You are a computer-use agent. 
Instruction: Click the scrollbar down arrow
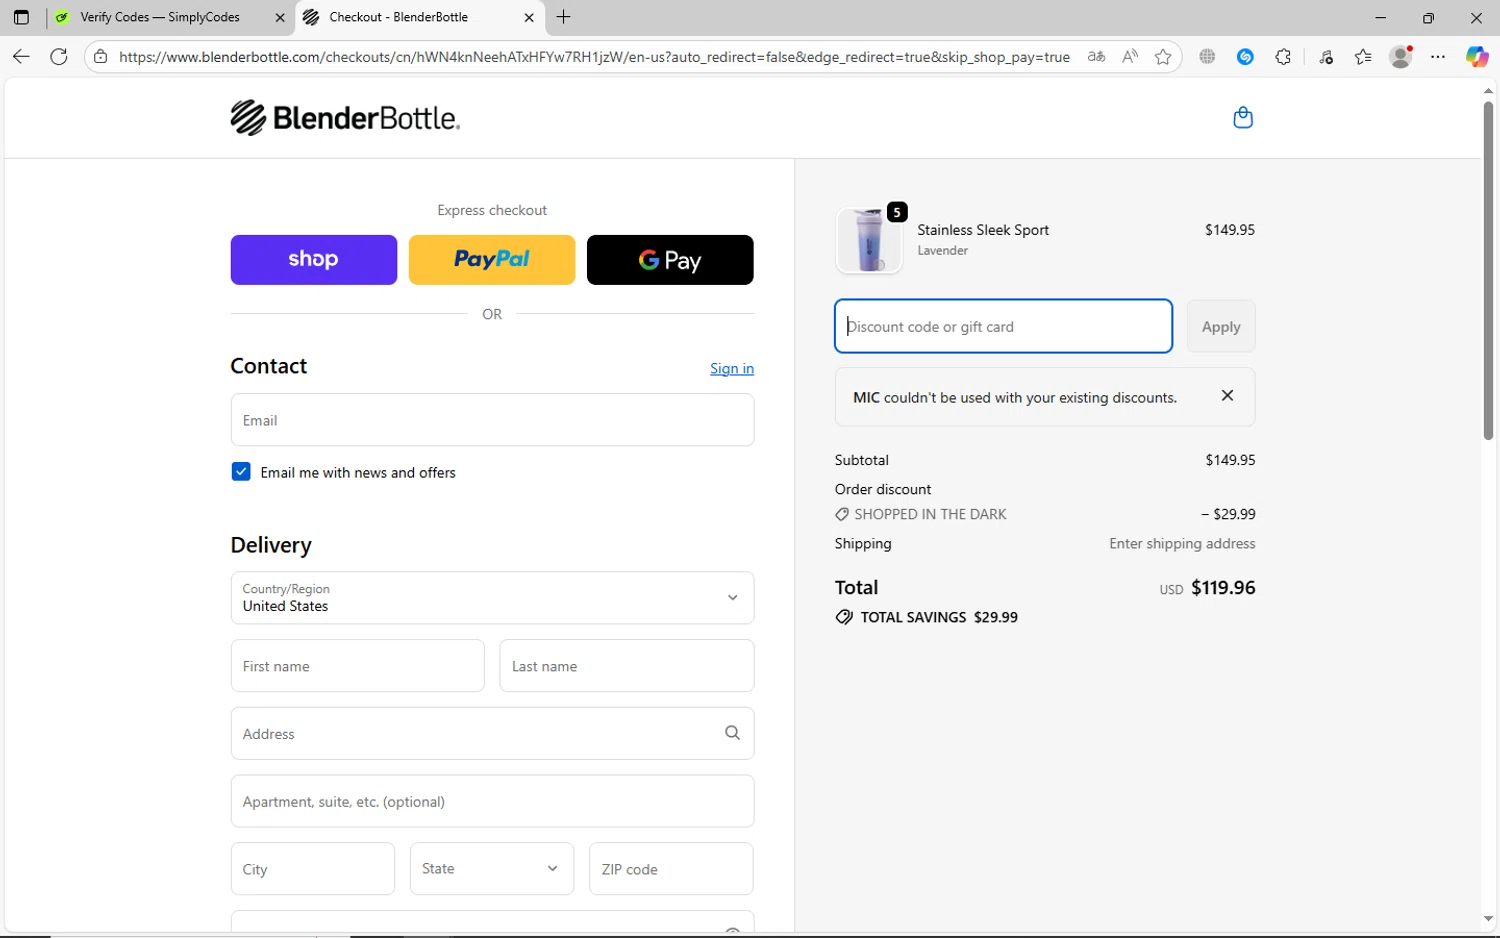coord(1488,919)
